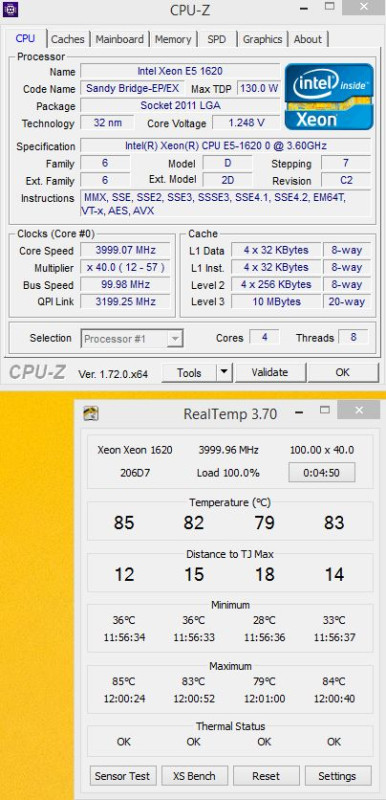
Task: Click the Bus Speed value 99.98 MHz
Action: 125,285
